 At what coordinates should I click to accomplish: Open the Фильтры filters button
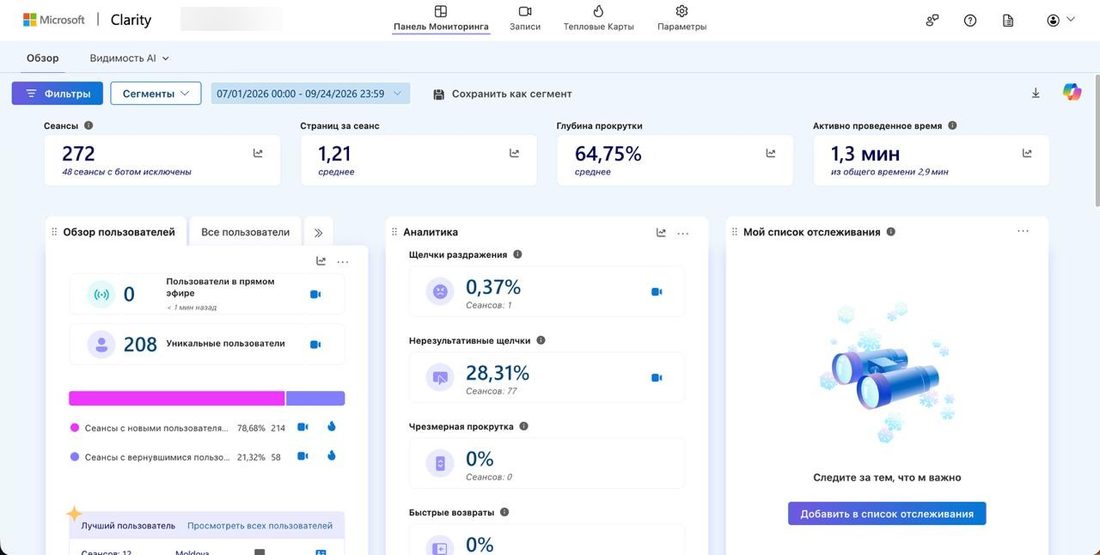point(58,93)
